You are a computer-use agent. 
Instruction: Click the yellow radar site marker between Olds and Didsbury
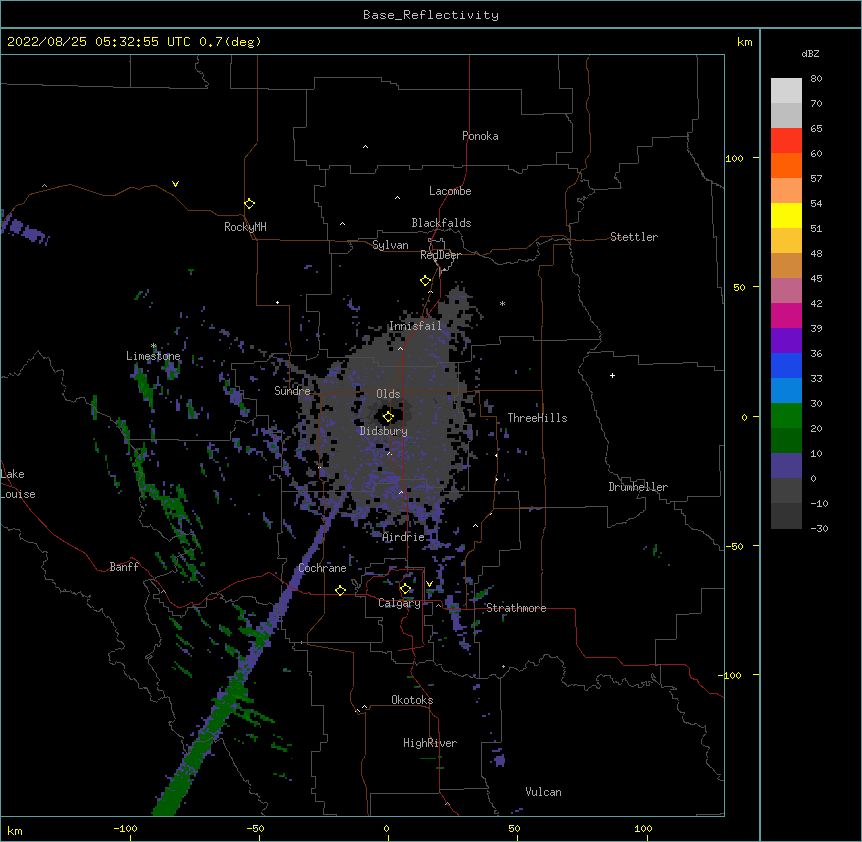click(388, 416)
